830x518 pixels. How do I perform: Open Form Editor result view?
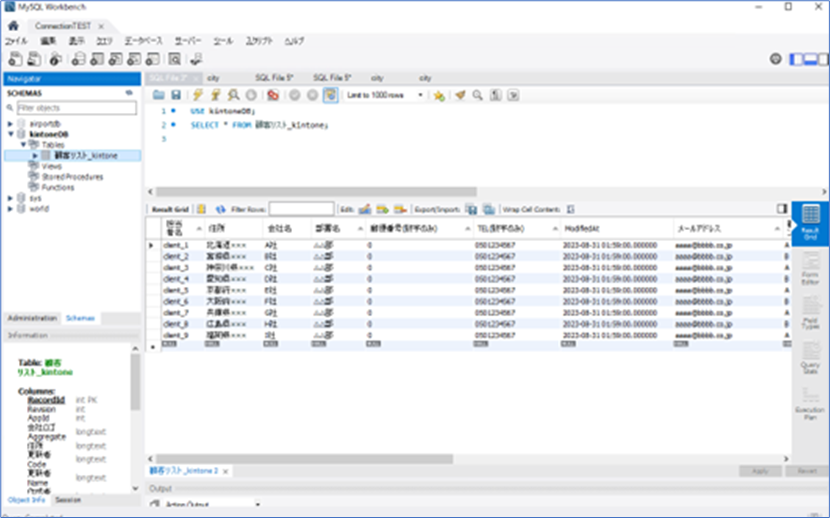point(810,269)
